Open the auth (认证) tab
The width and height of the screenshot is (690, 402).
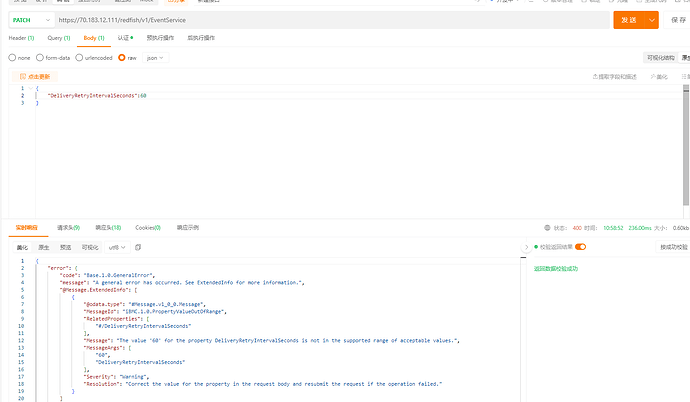(125, 38)
